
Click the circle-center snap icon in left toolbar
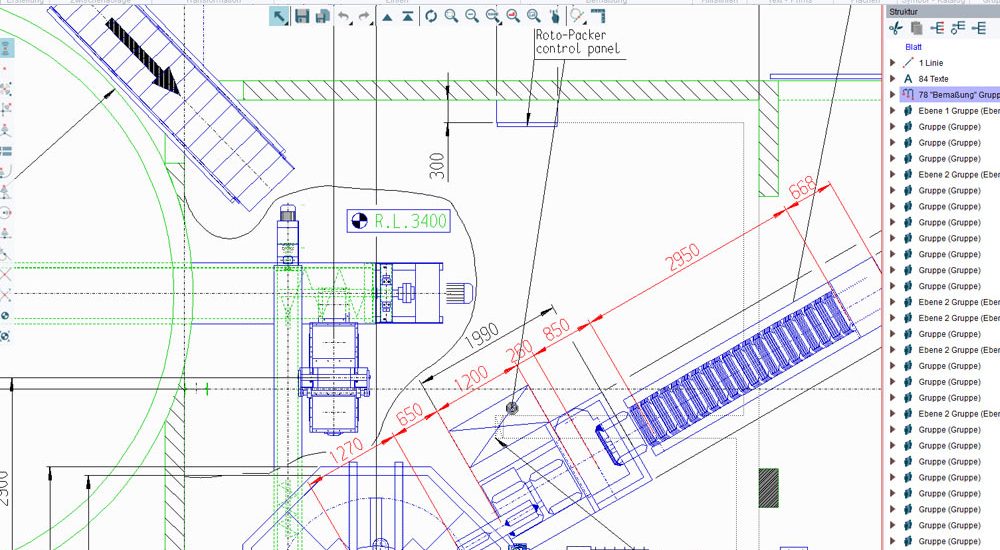(x=6, y=213)
